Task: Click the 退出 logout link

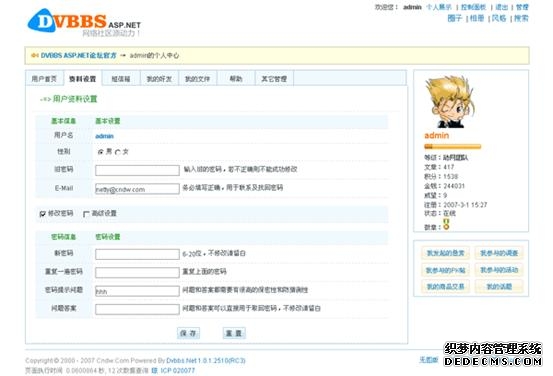Action: coord(502,7)
